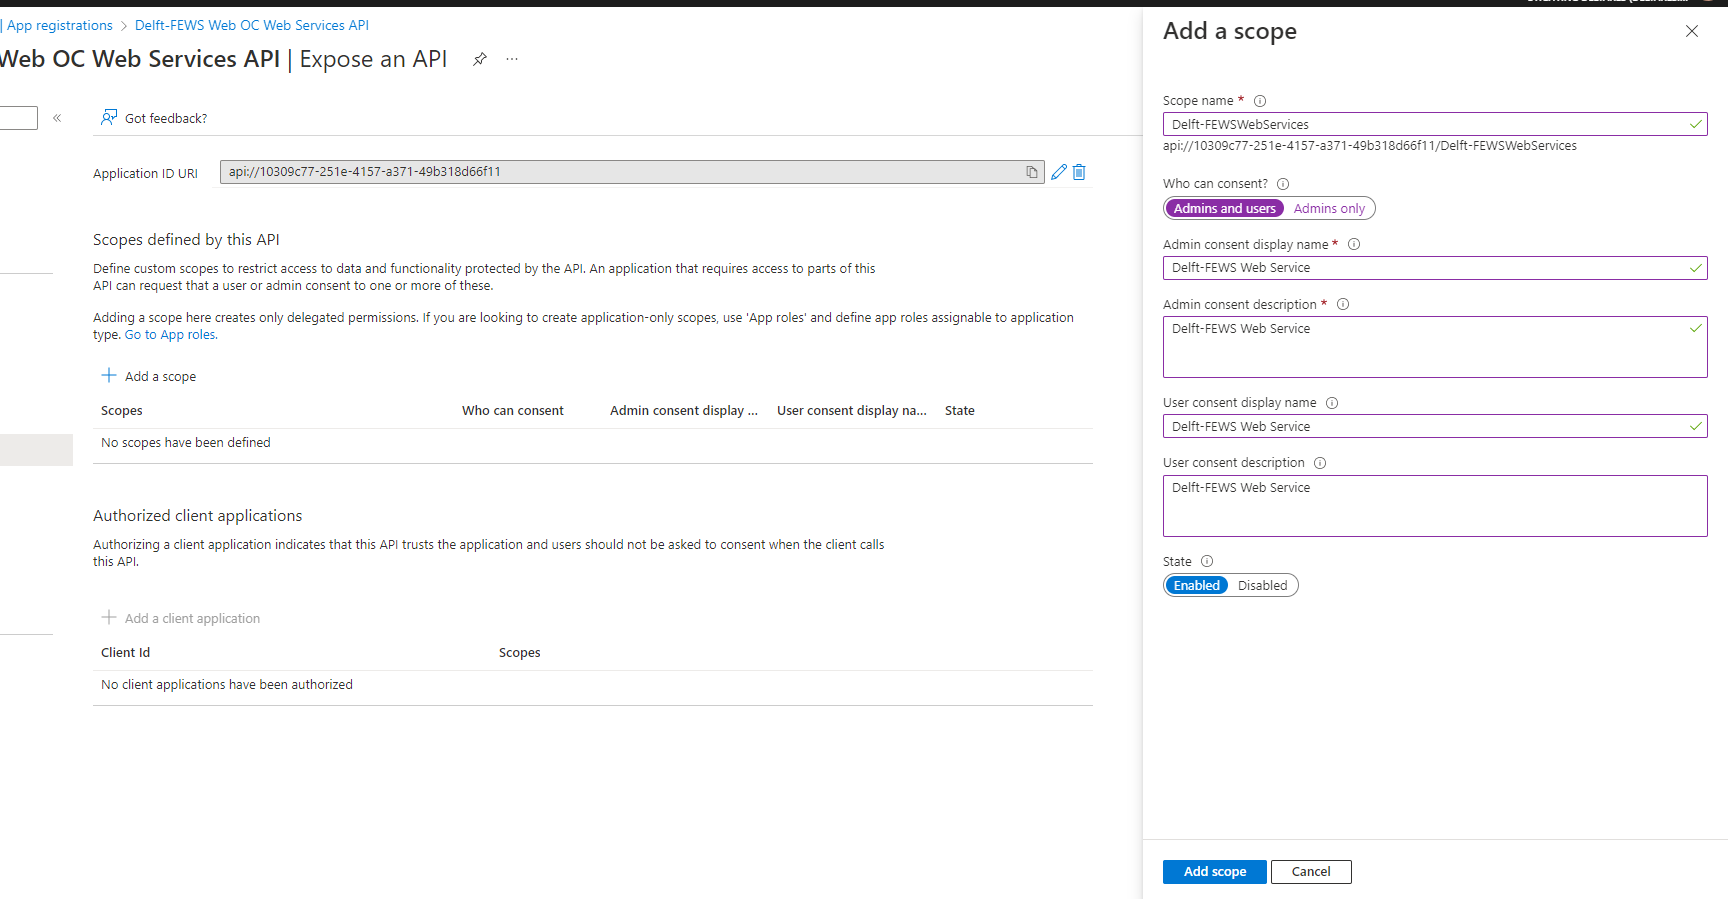Close the Add a scope panel
The width and height of the screenshot is (1728, 899).
click(1692, 31)
